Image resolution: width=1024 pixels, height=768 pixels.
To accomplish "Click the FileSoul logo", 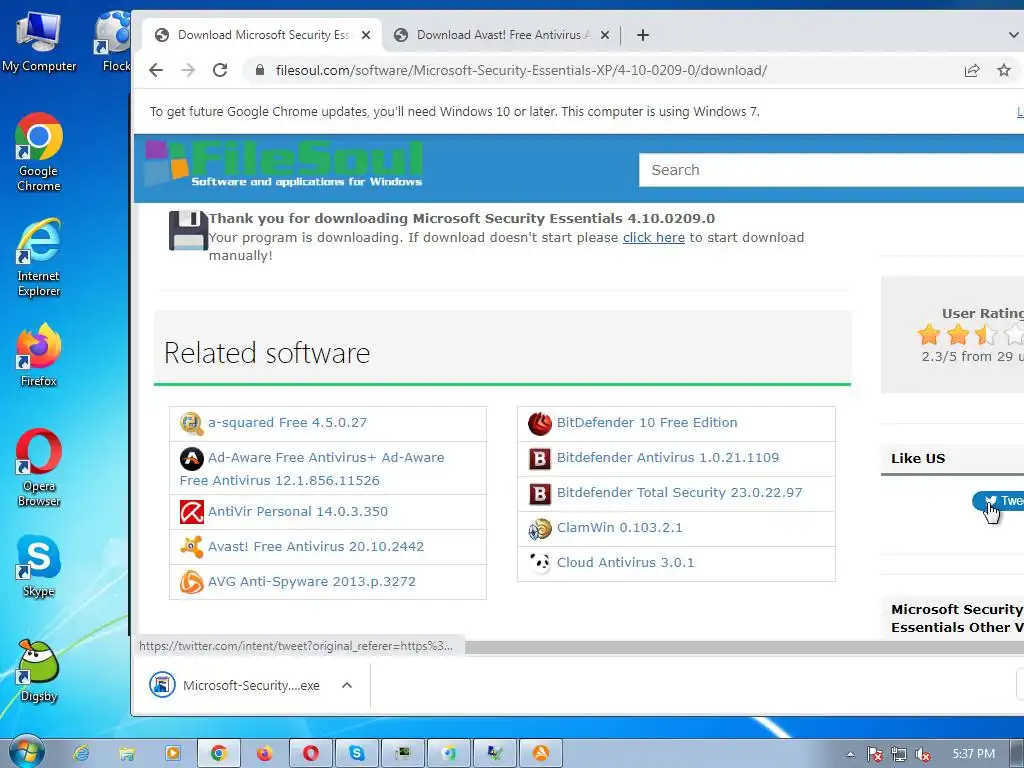I will [283, 164].
